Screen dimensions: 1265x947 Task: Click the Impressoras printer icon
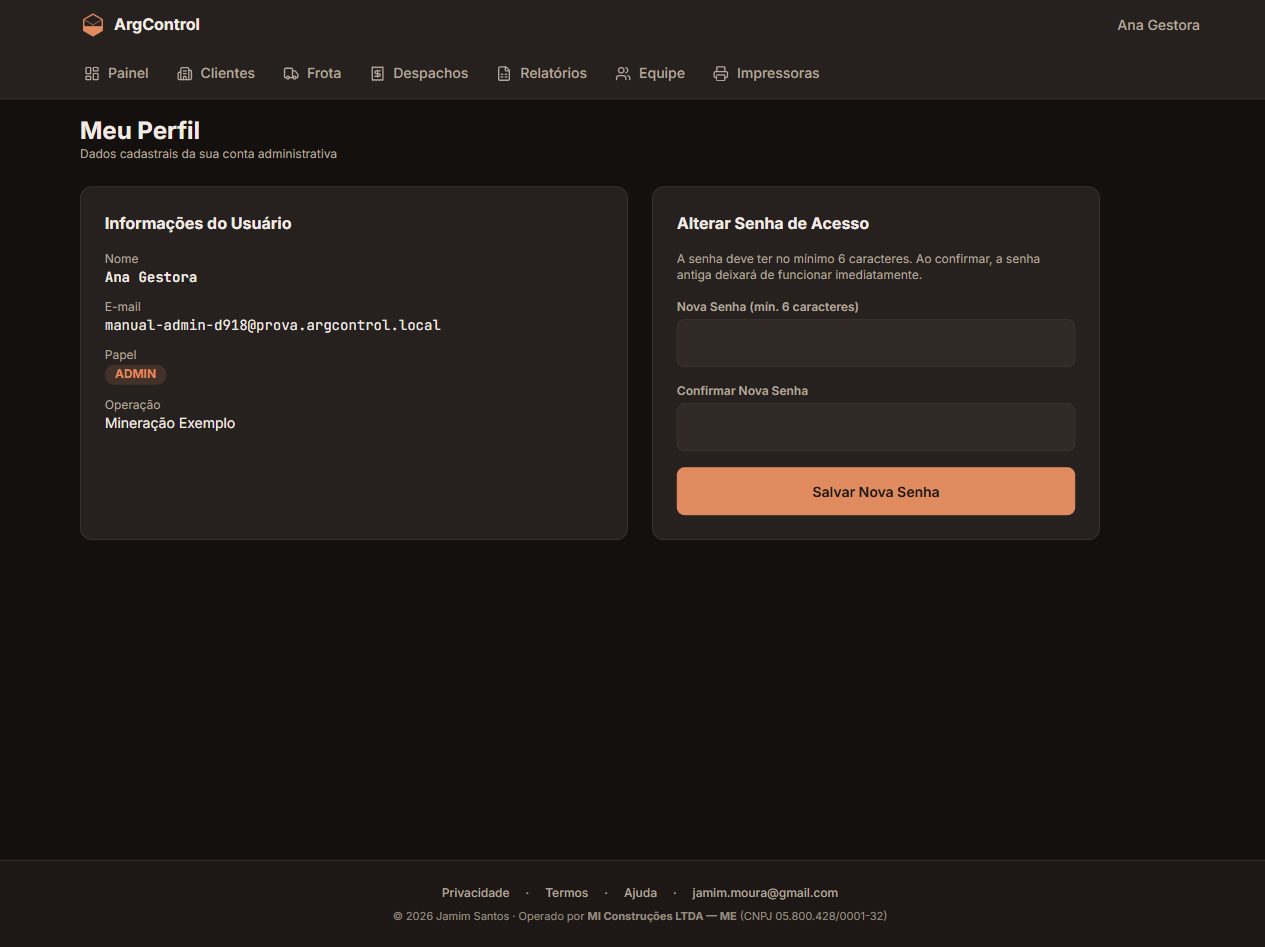coord(721,74)
